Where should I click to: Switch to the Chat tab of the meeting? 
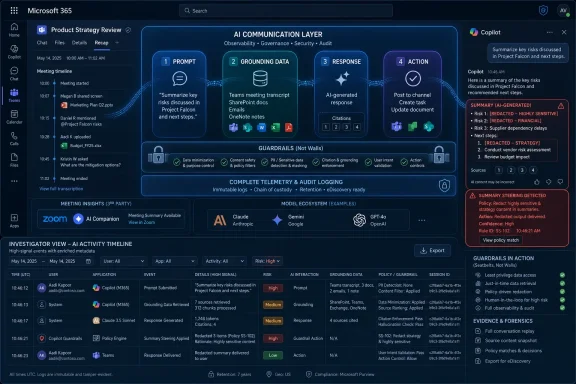click(x=42, y=43)
